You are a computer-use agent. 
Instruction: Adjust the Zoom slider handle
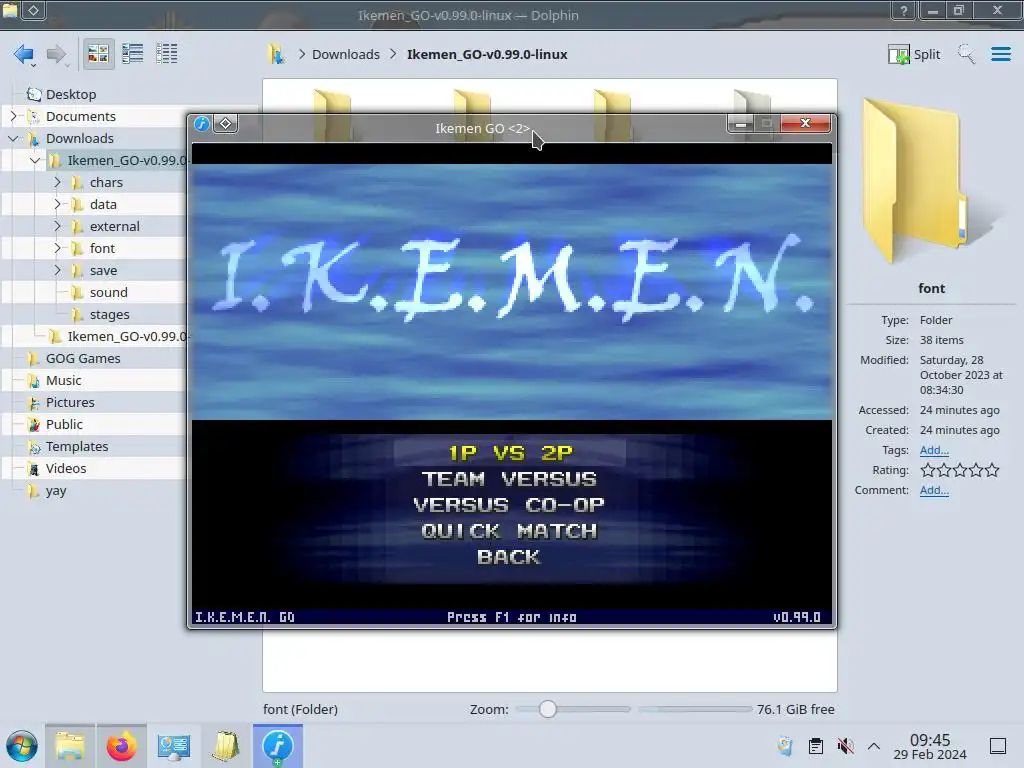coord(548,709)
